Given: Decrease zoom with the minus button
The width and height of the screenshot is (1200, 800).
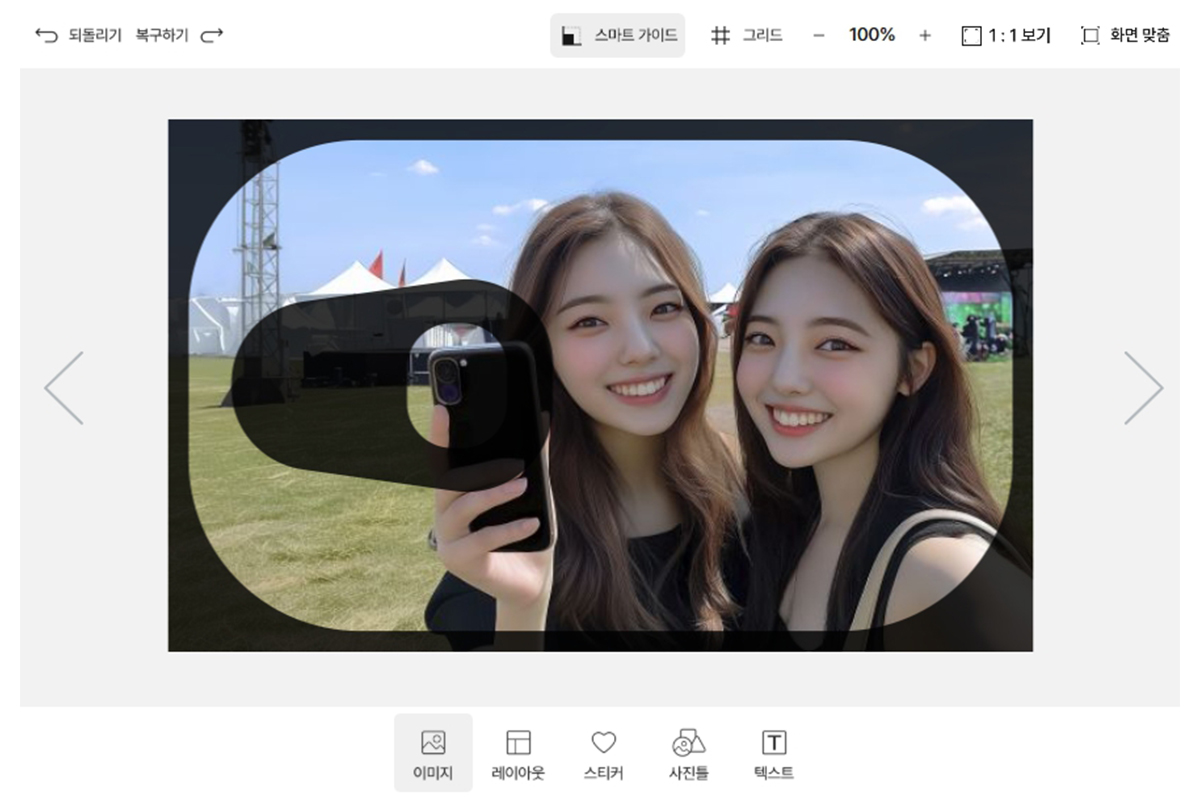Looking at the screenshot, I should [819, 35].
